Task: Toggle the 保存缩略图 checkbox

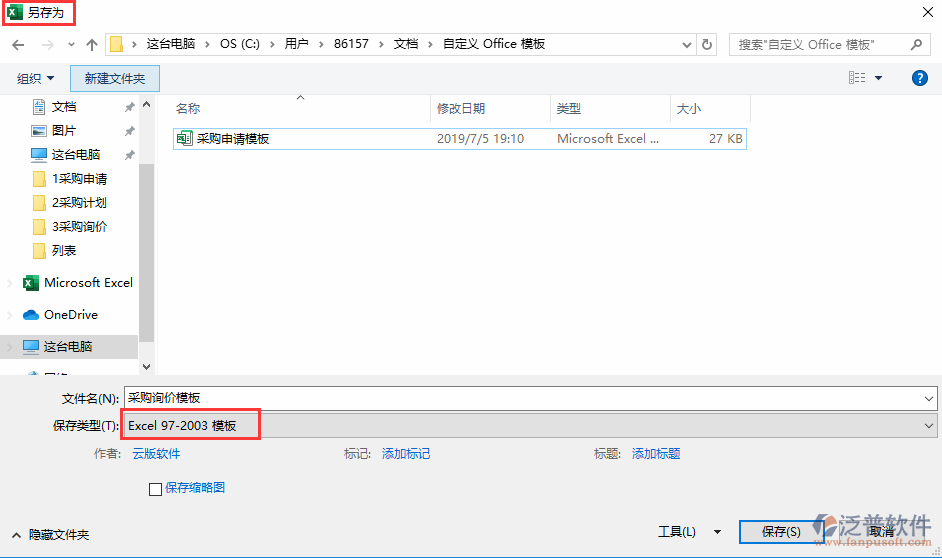Action: 155,489
